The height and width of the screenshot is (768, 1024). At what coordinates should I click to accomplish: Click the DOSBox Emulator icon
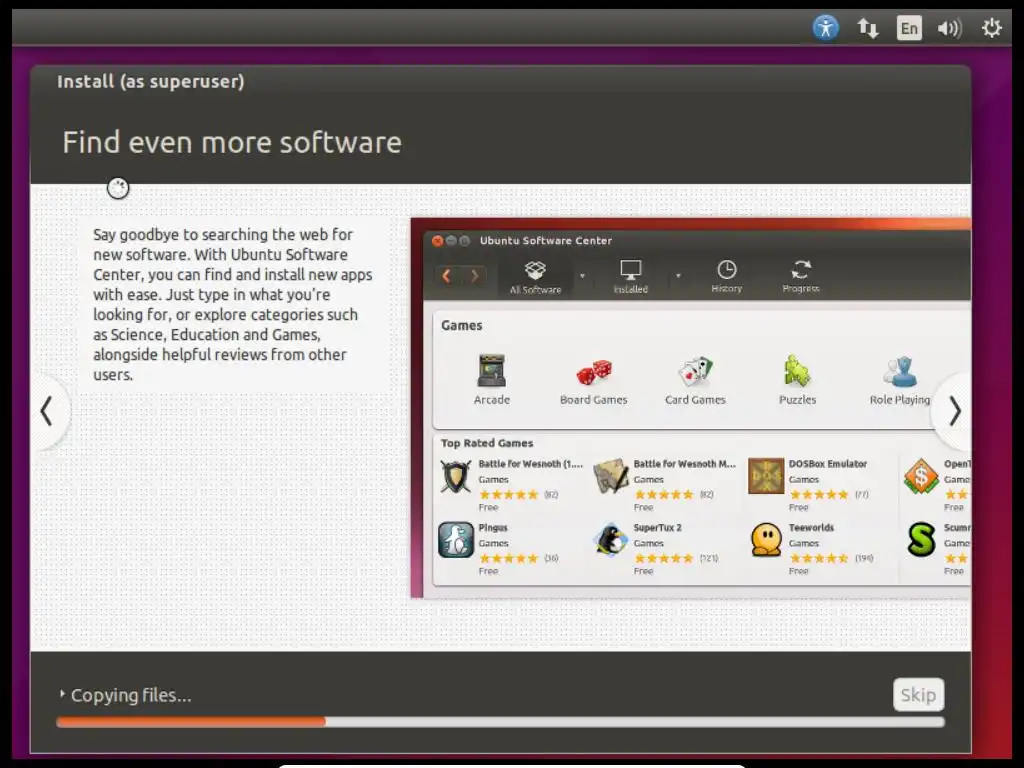tap(766, 476)
